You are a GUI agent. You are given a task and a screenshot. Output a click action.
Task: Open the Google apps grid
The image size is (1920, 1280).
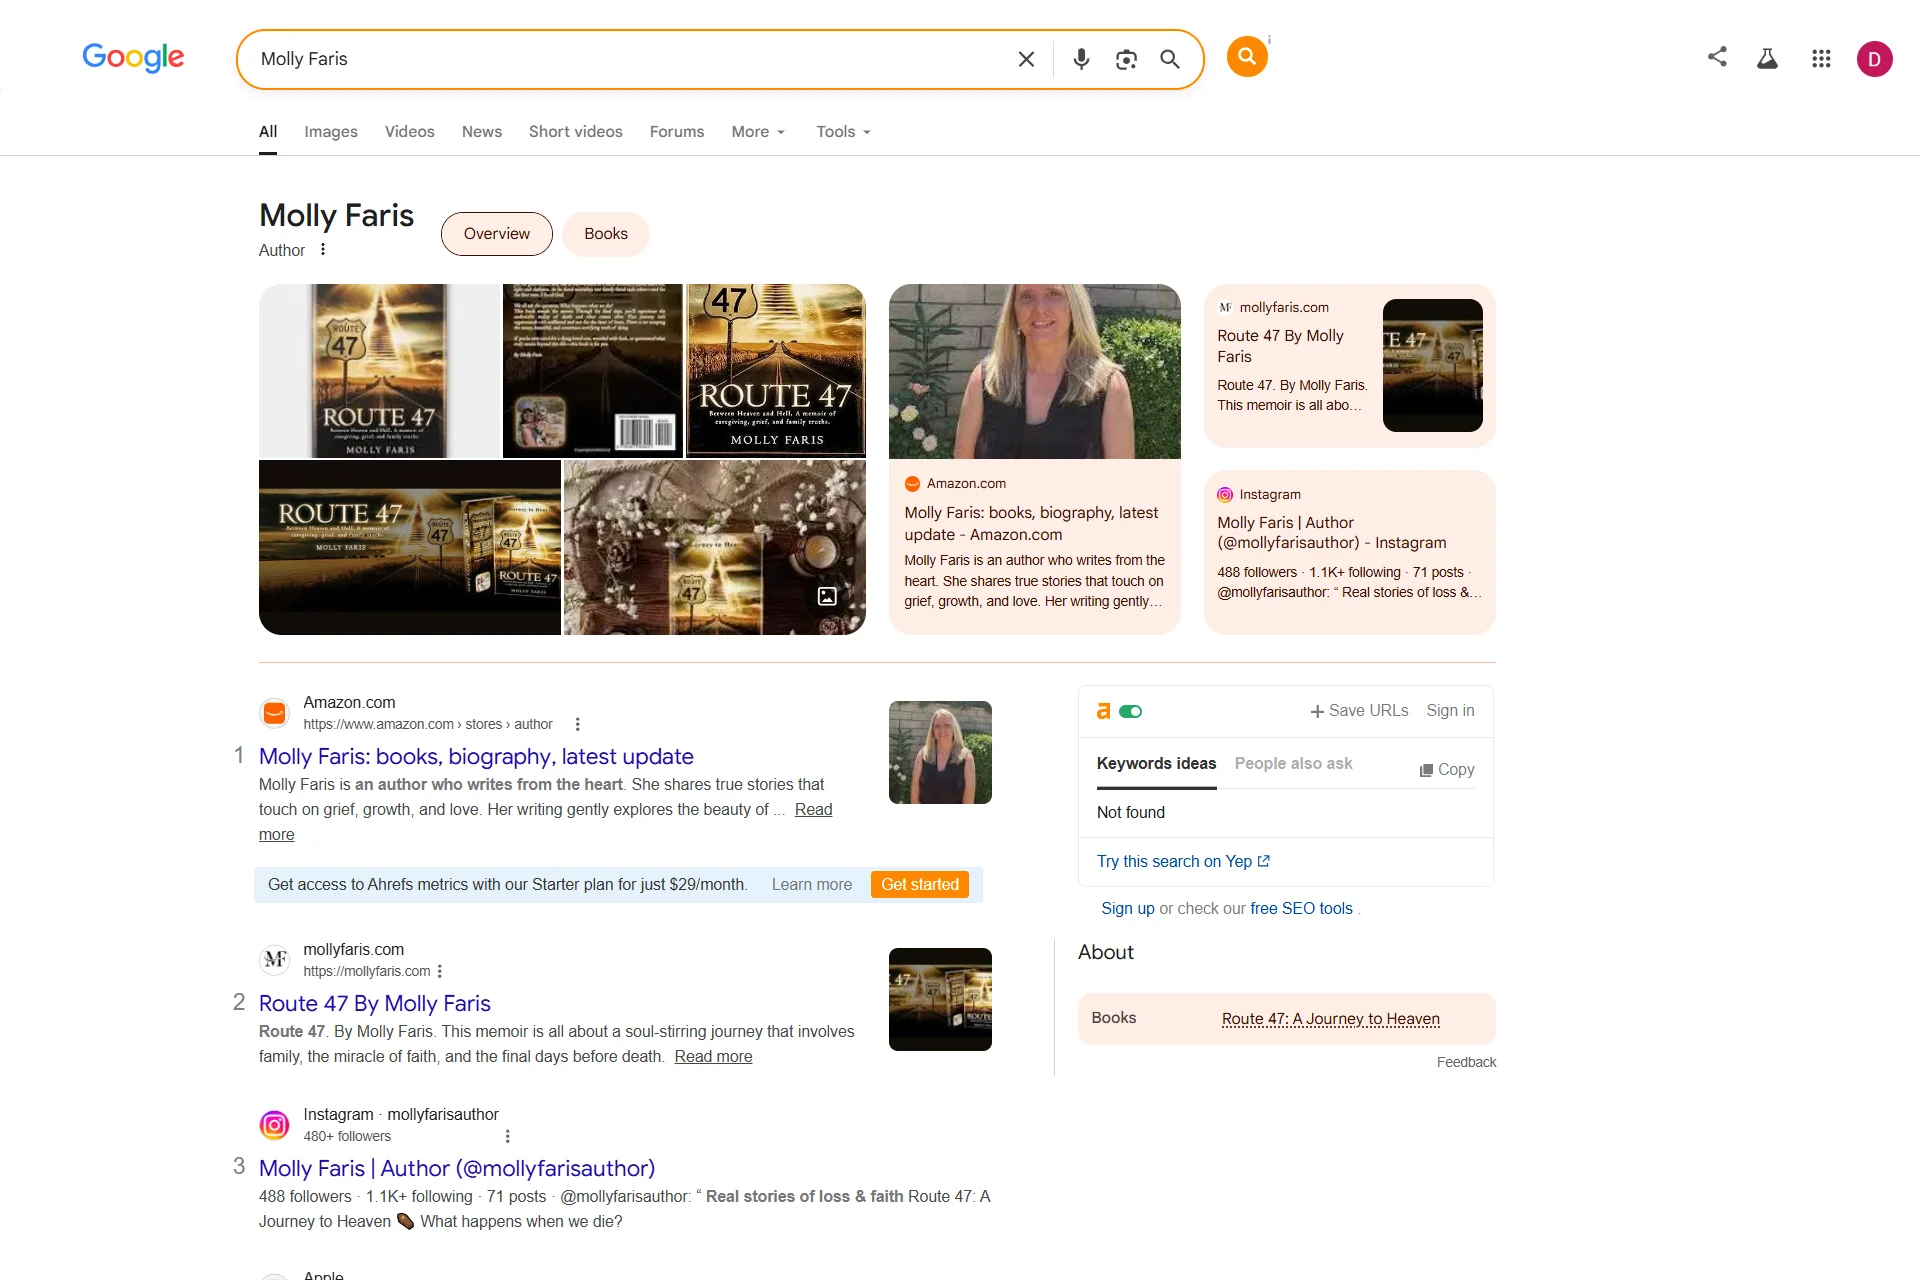(1821, 59)
